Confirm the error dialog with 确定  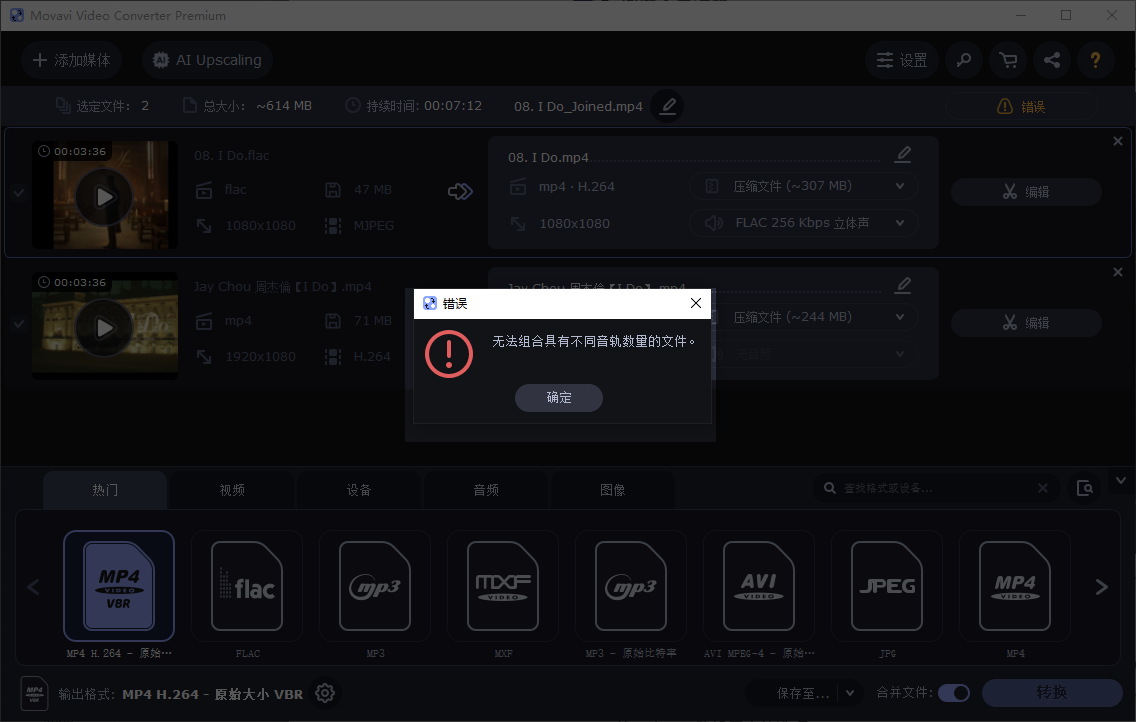click(x=559, y=398)
